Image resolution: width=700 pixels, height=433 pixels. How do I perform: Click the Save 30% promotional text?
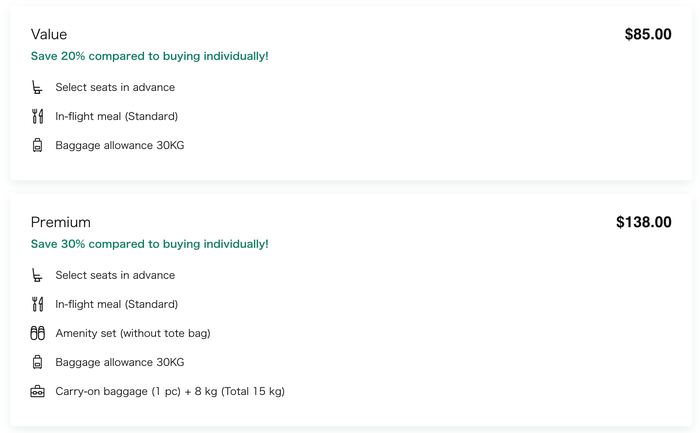coord(150,244)
